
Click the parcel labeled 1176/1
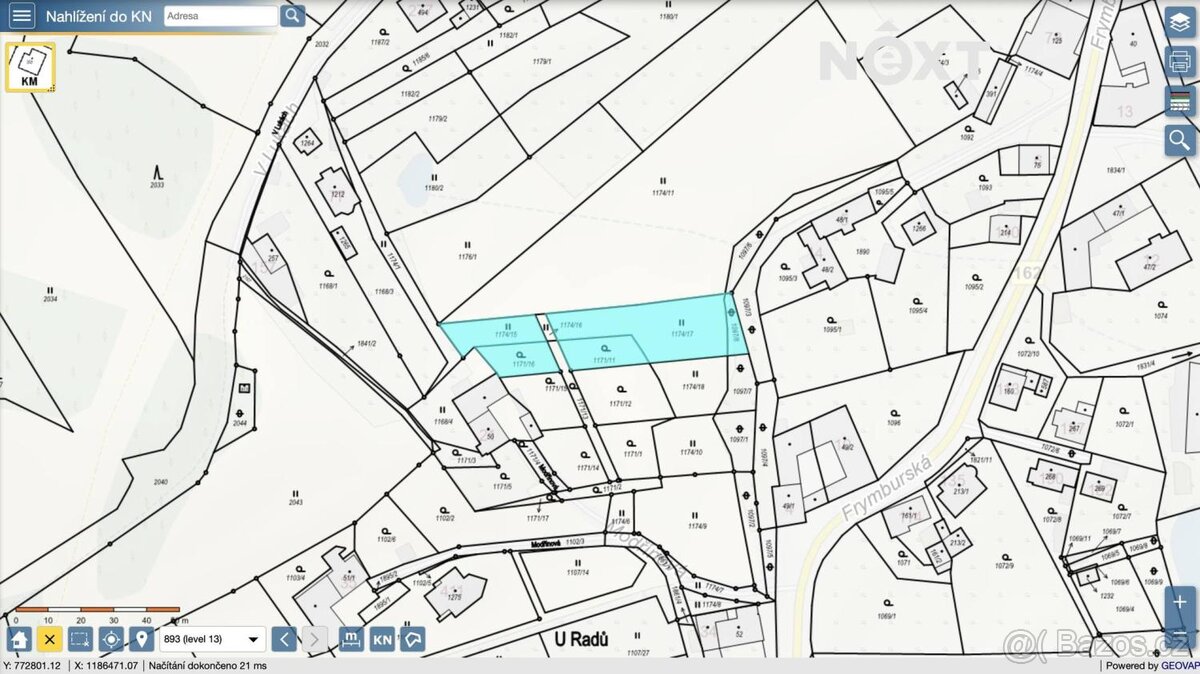click(467, 256)
